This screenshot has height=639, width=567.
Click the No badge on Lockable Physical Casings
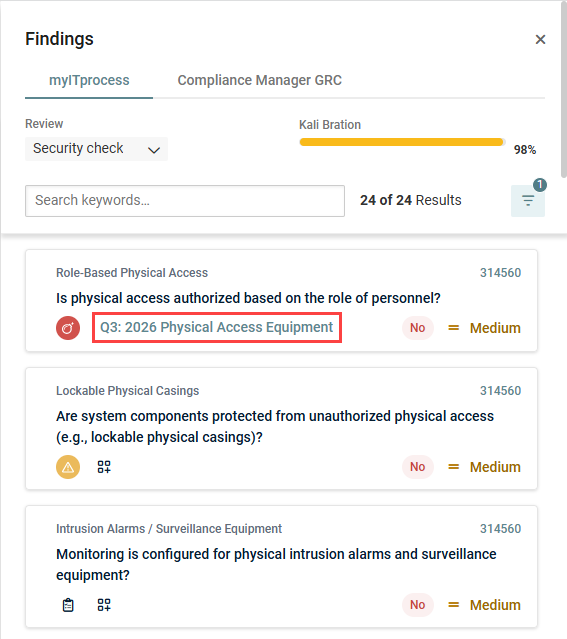coord(417,467)
